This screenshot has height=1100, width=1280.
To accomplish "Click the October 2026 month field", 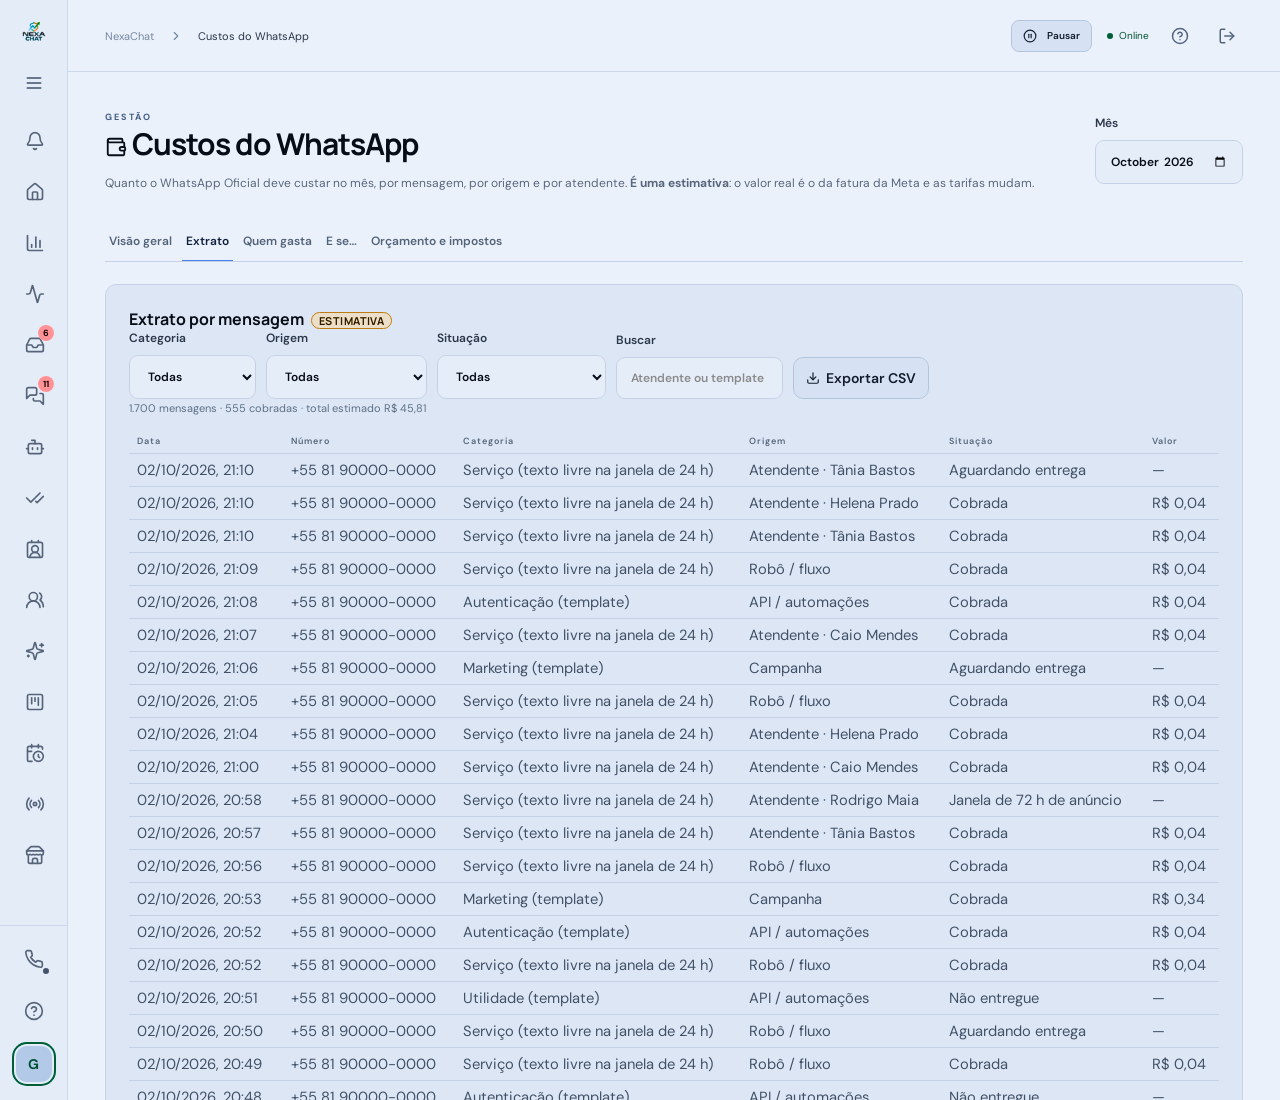I will coord(1168,162).
